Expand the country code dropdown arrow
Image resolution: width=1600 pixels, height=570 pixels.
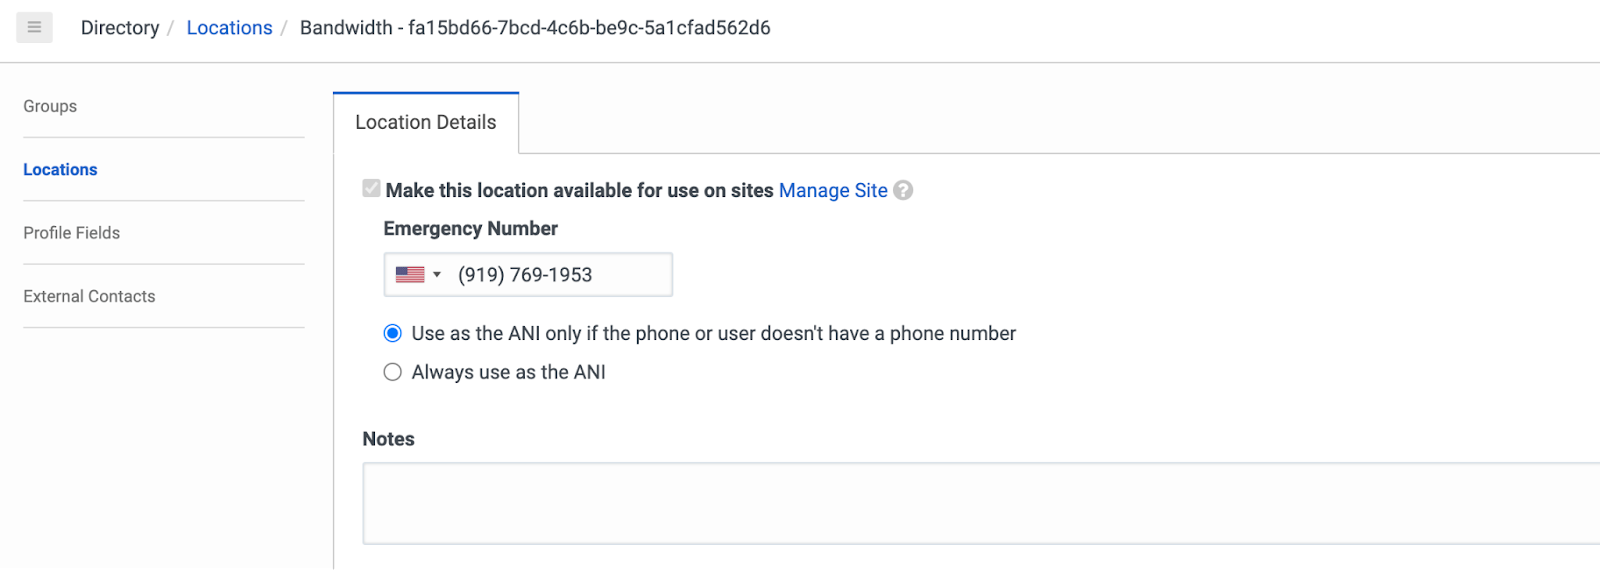coord(437,275)
